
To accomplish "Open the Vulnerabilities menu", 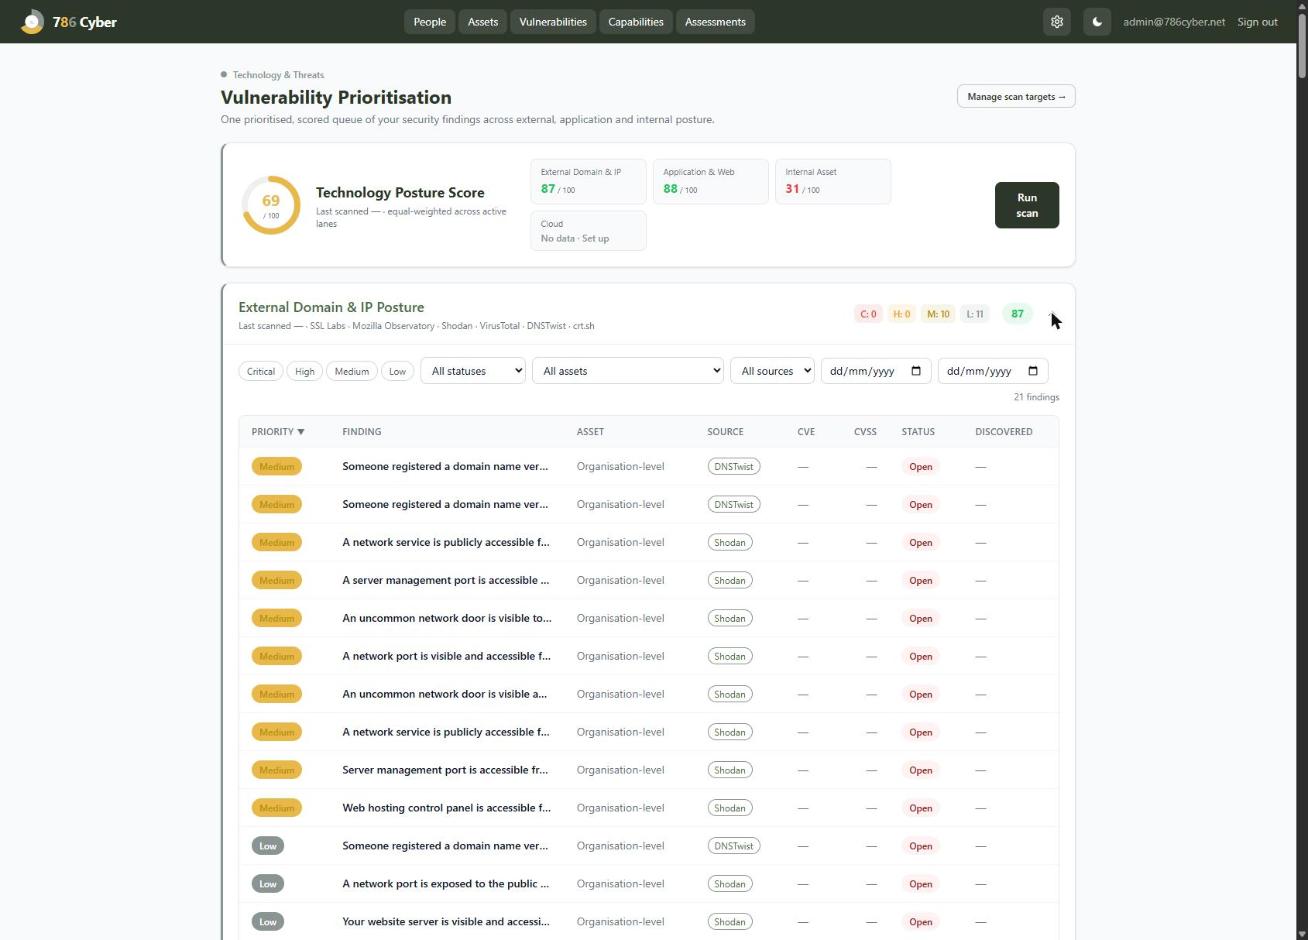I will coord(553,22).
